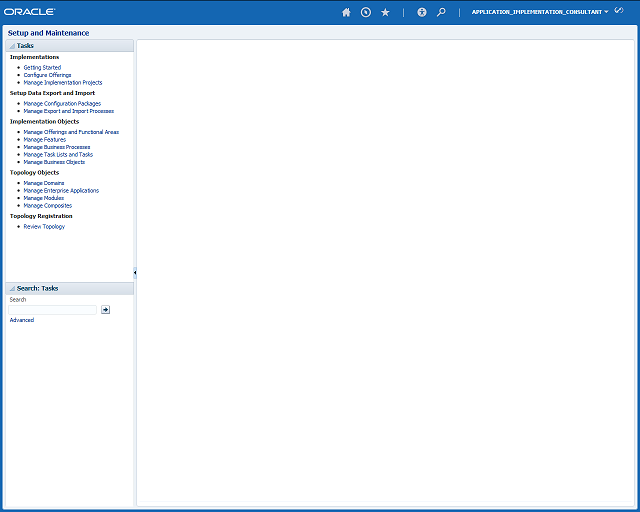Open Configure Offerings link

pos(47,75)
